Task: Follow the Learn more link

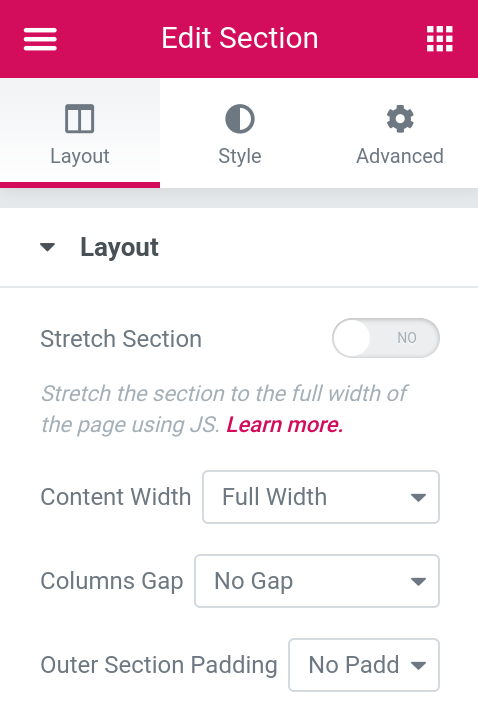Action: [x=285, y=425]
